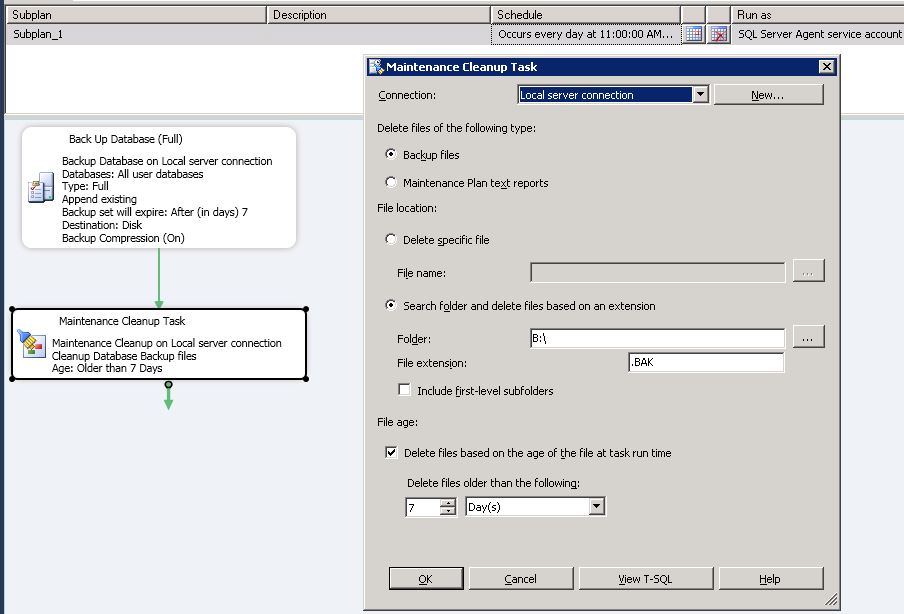This screenshot has width=904, height=614.
Task: Click the Description column header
Action: [378, 15]
